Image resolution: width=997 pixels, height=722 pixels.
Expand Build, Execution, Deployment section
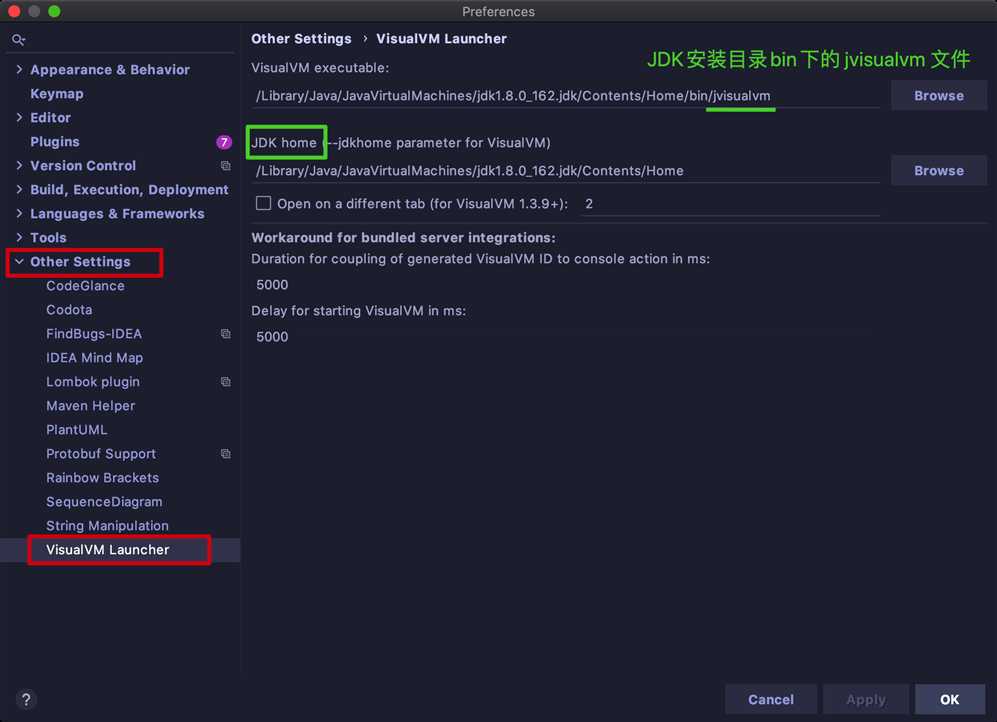[19, 189]
